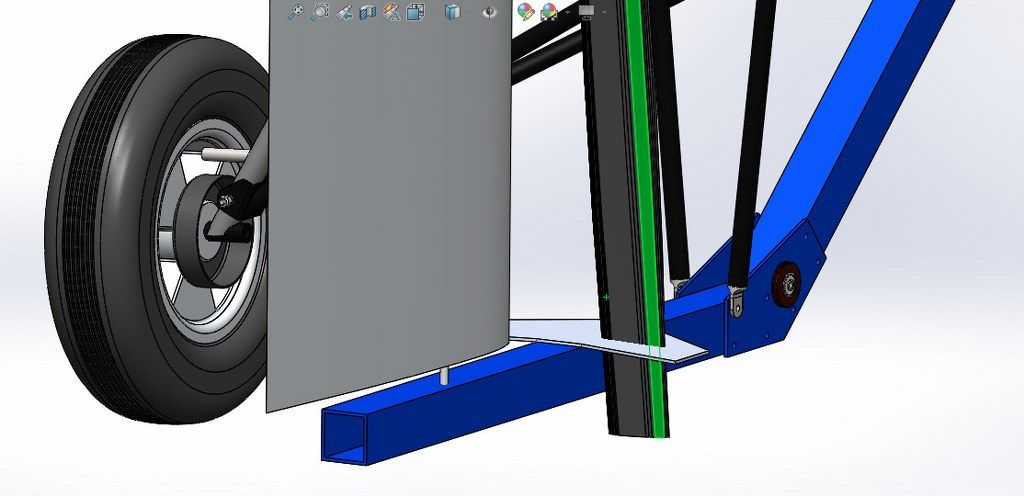This screenshot has height=496, width=1024.
Task: Select the Zoom to Area tool
Action: pyautogui.click(x=320, y=12)
